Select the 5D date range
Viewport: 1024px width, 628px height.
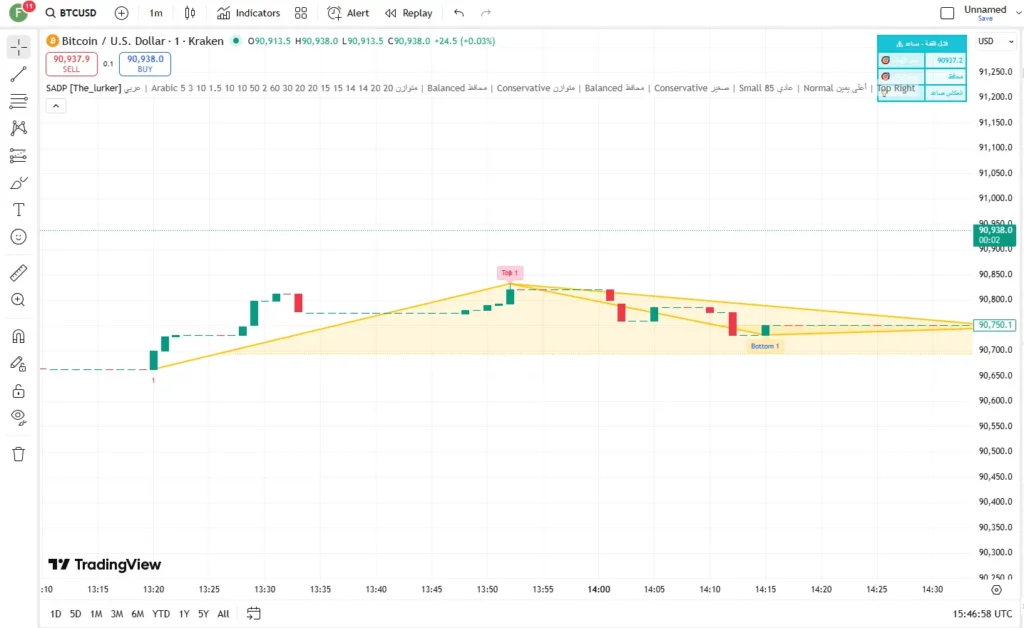tap(76, 614)
